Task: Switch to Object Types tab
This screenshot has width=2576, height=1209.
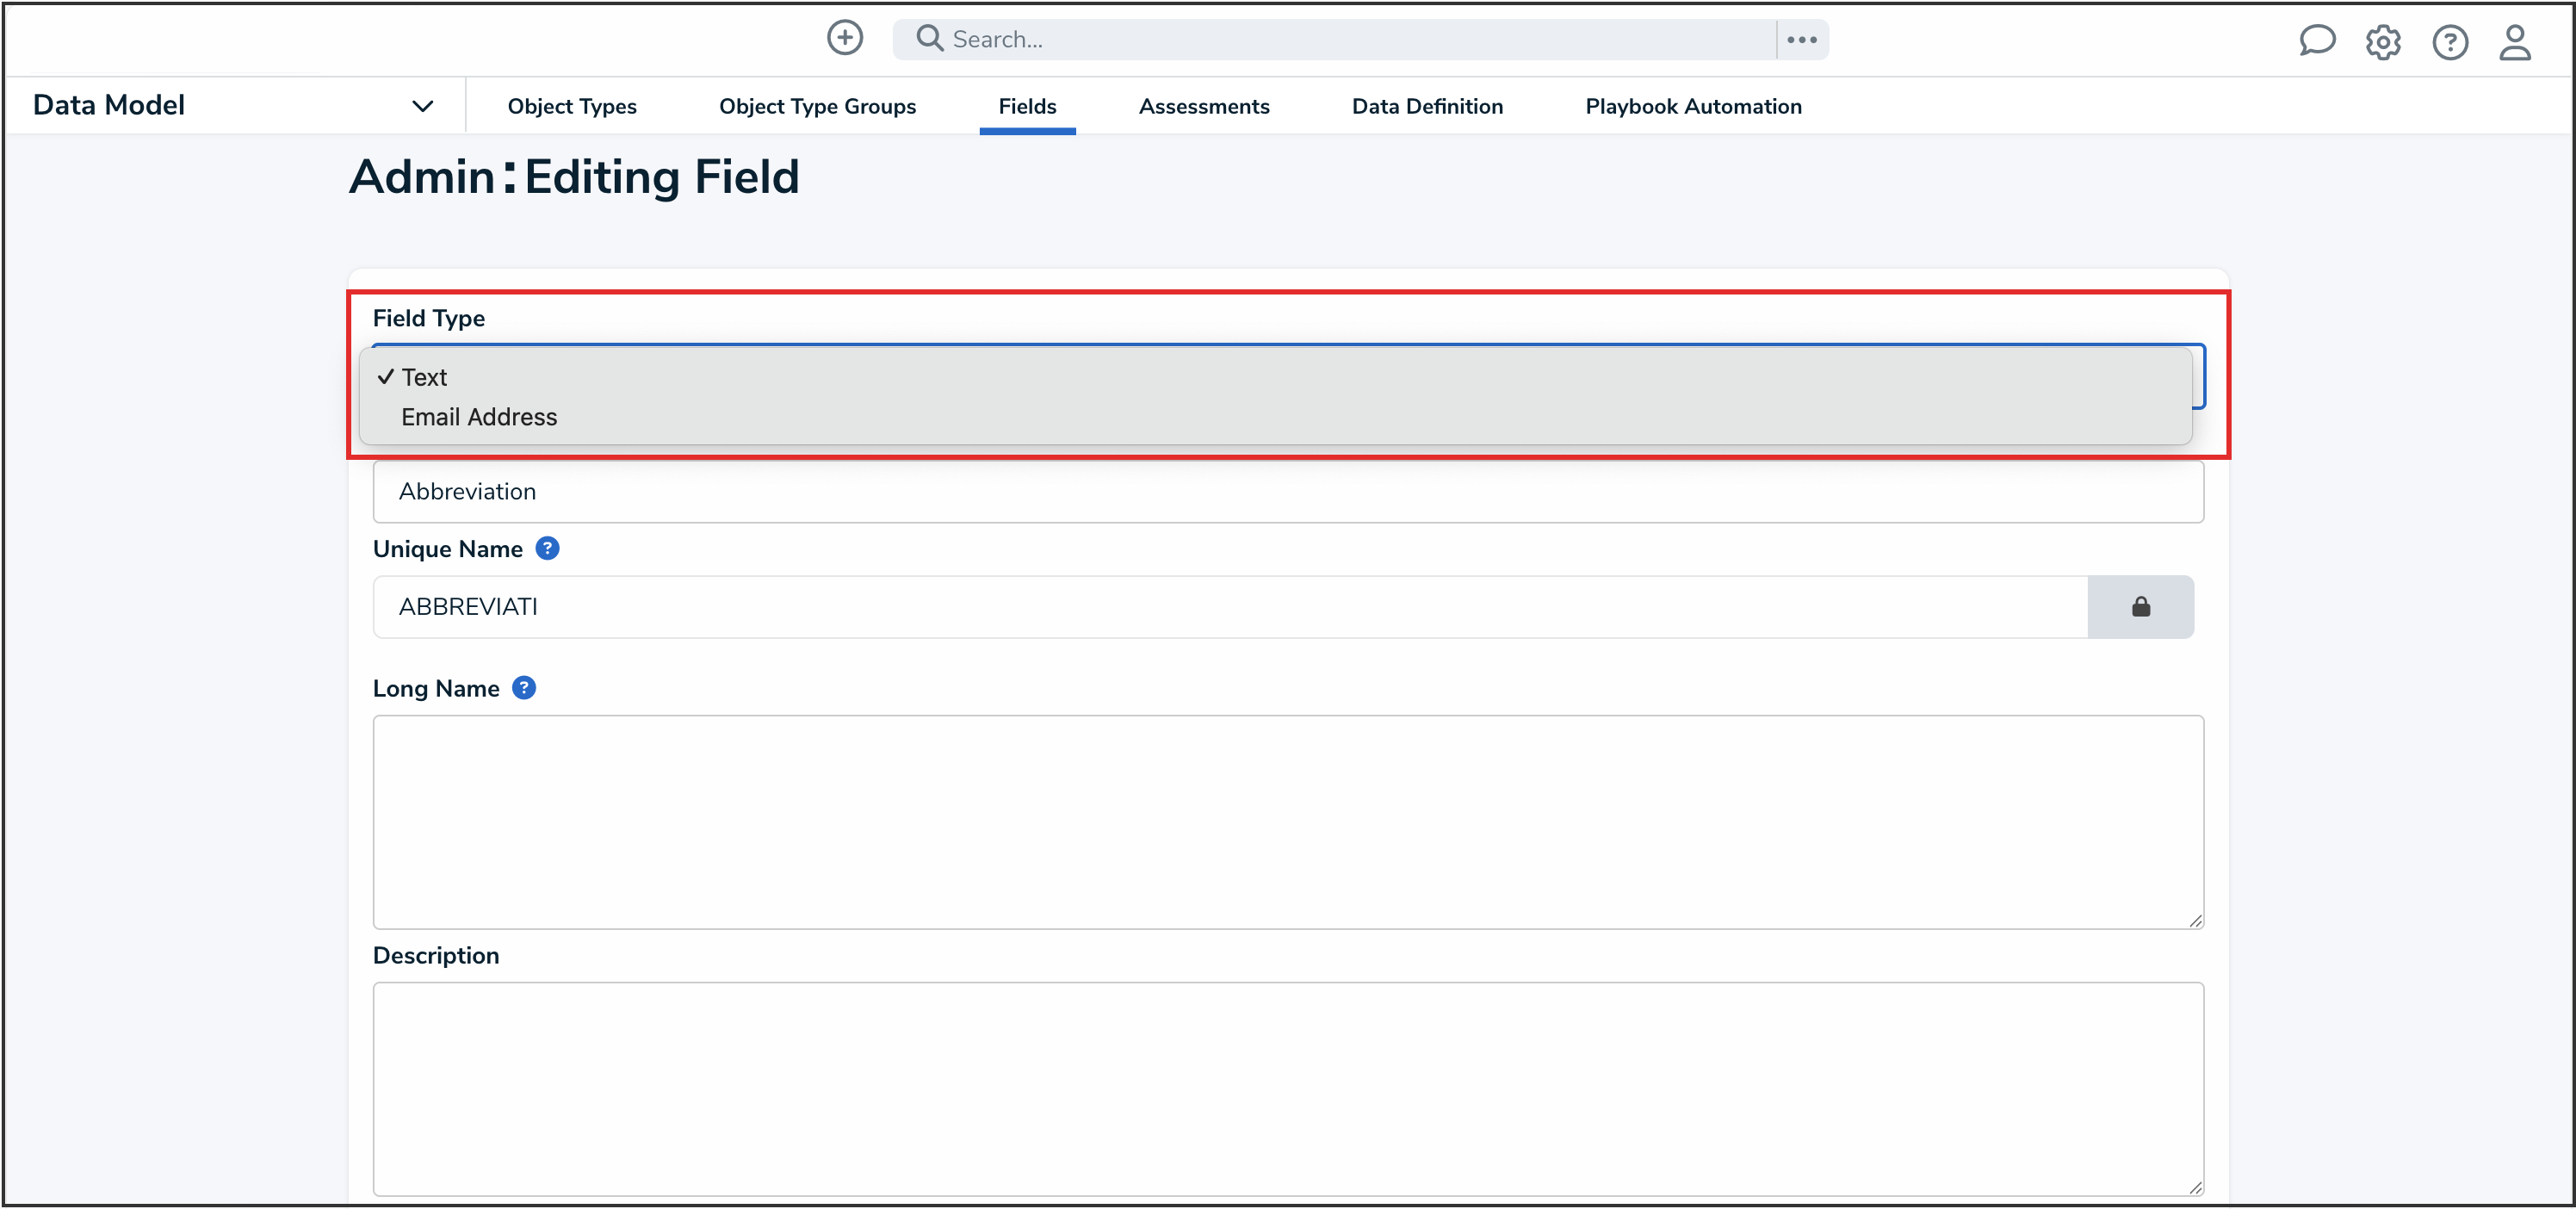Action: 571,106
